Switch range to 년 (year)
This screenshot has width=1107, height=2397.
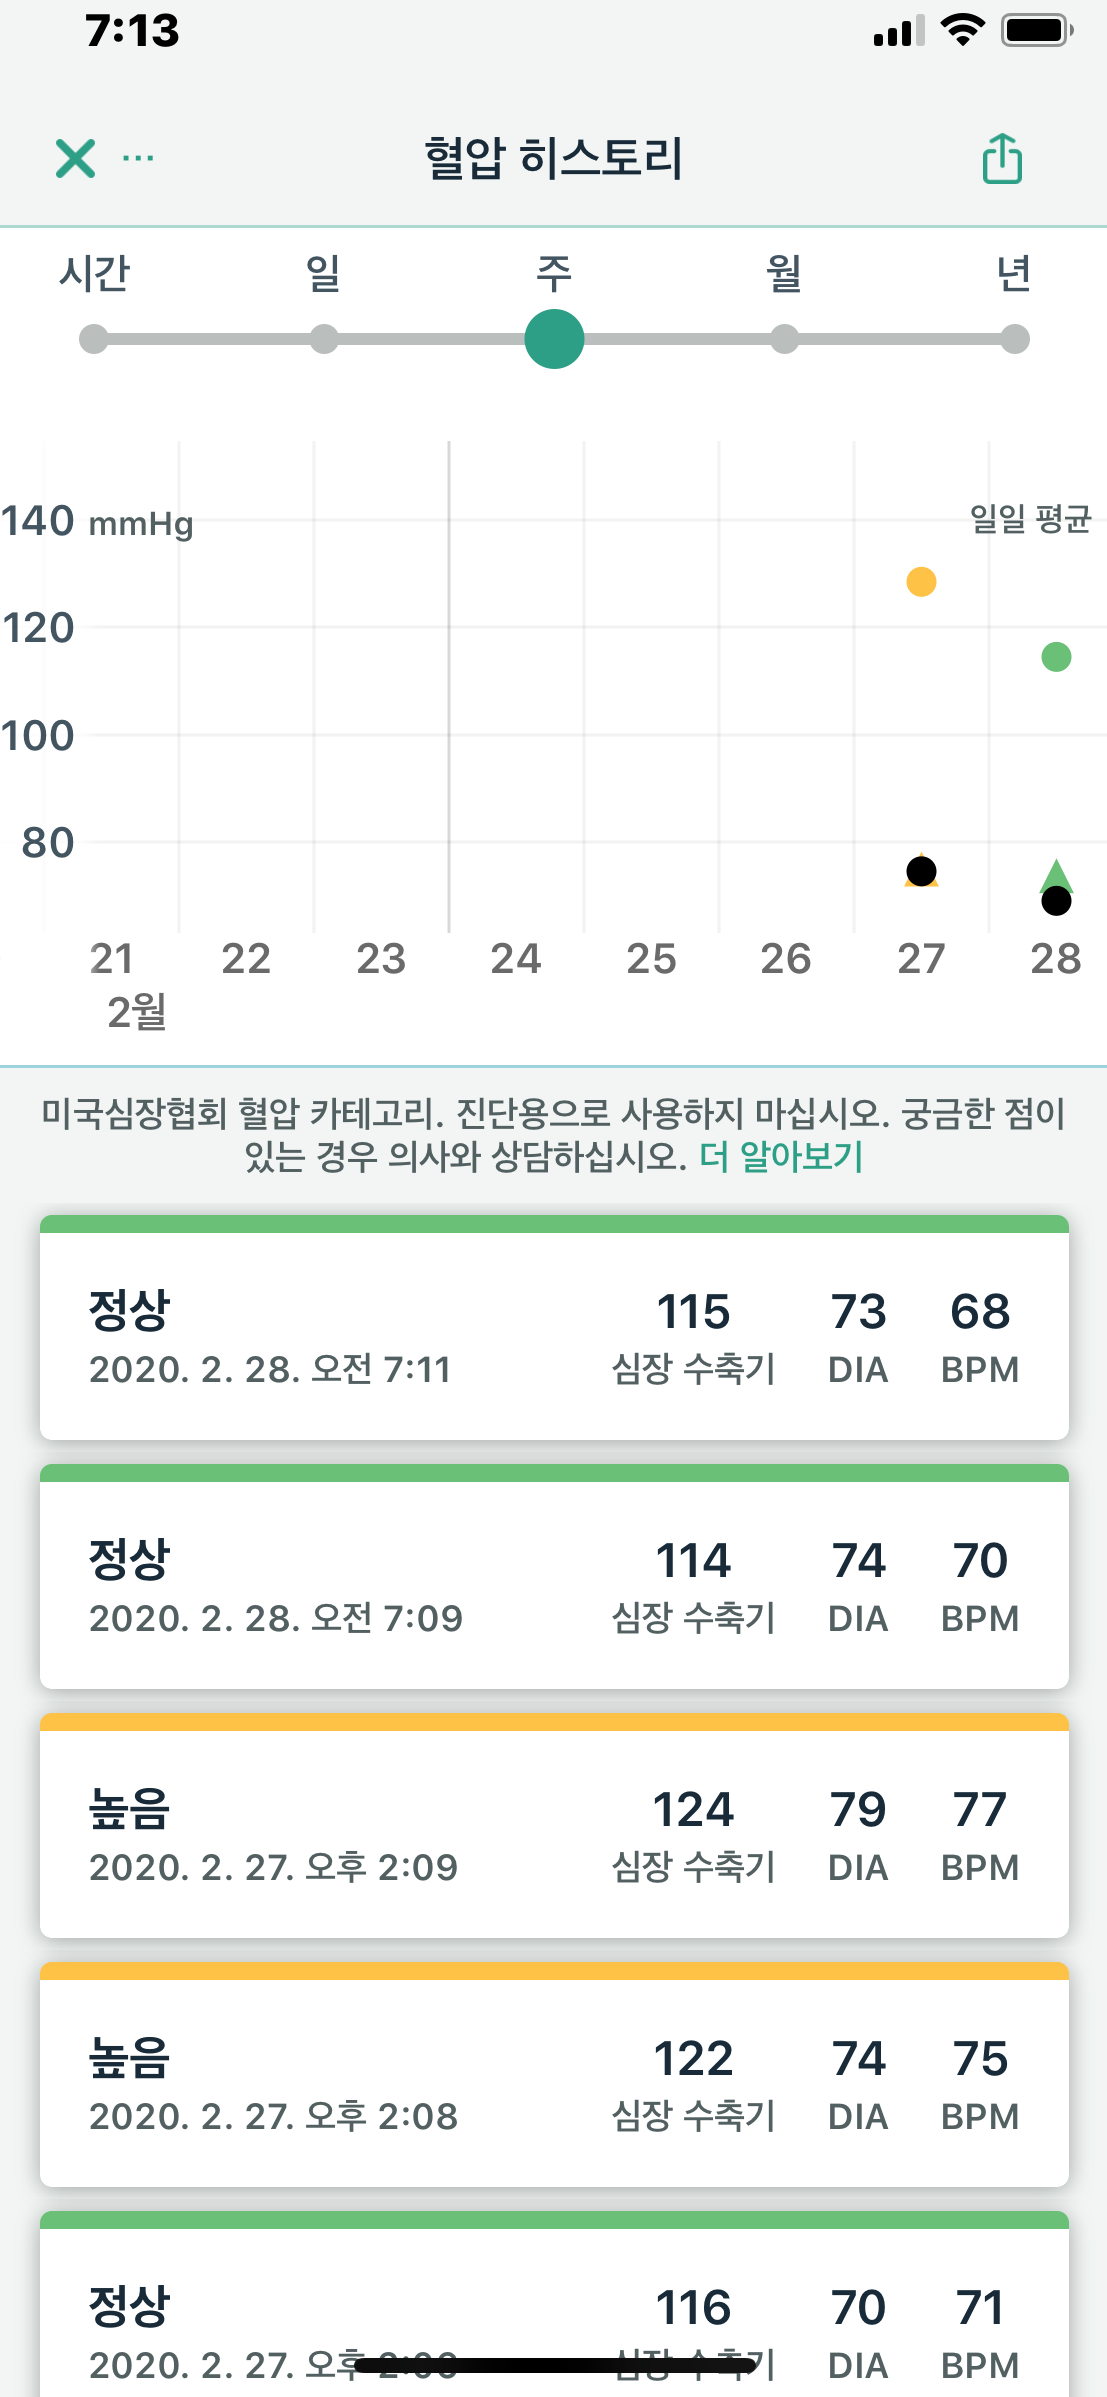[1014, 339]
